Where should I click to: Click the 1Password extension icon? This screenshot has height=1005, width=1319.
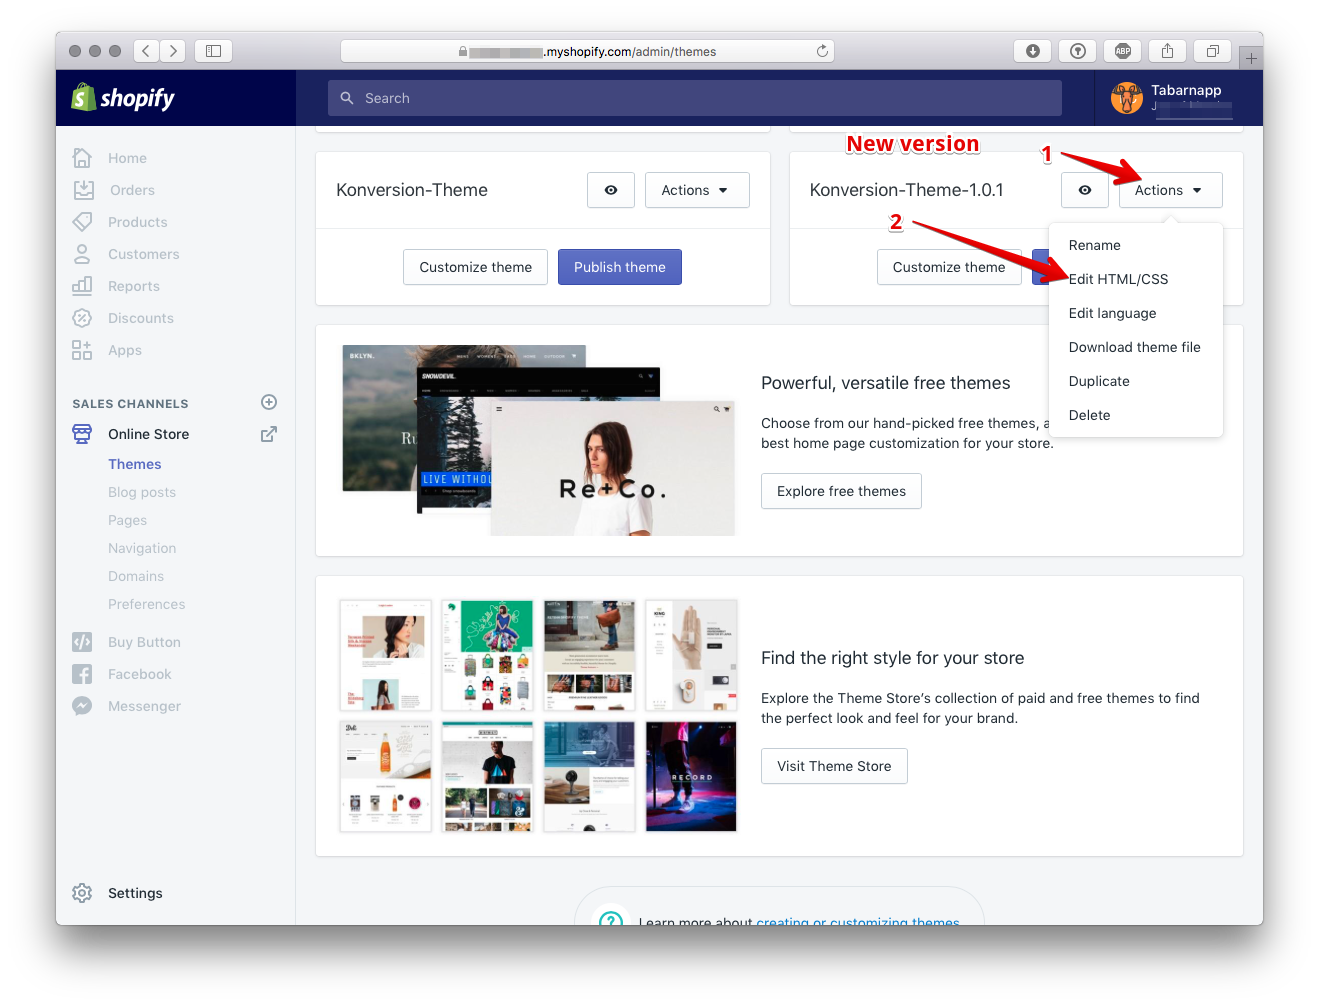point(1078,51)
